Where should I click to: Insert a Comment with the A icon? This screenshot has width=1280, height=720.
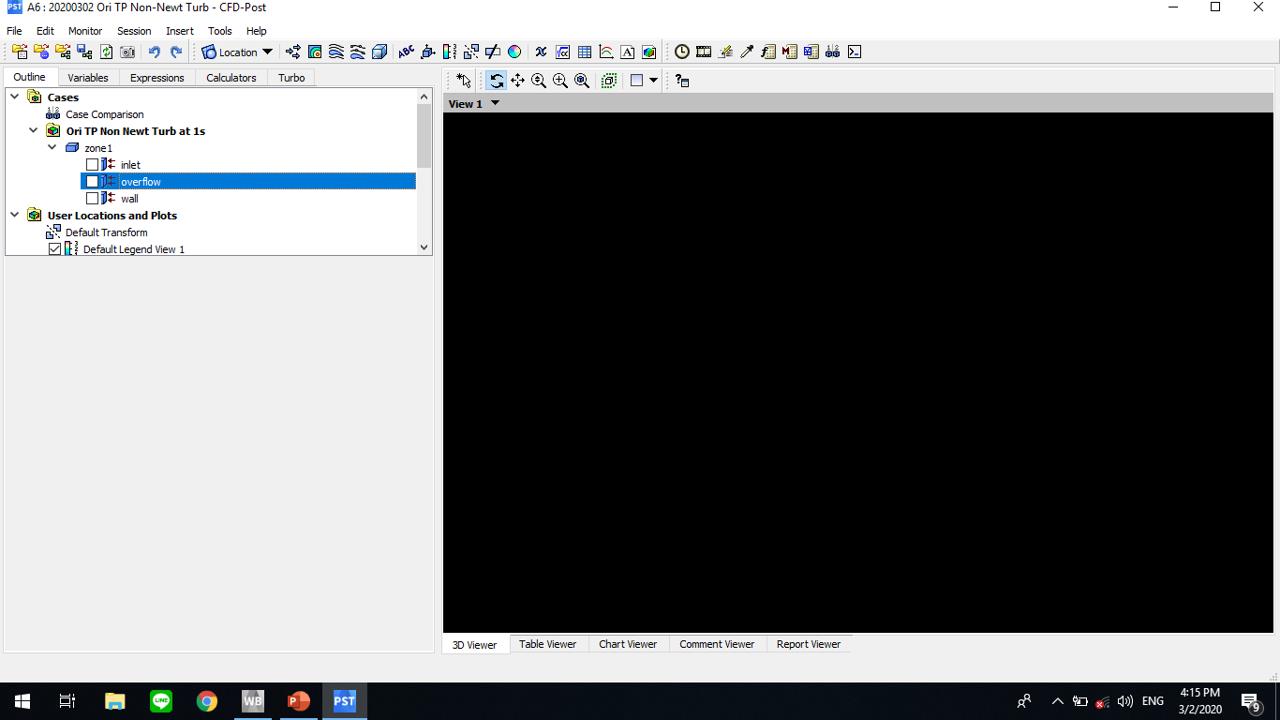(x=628, y=52)
